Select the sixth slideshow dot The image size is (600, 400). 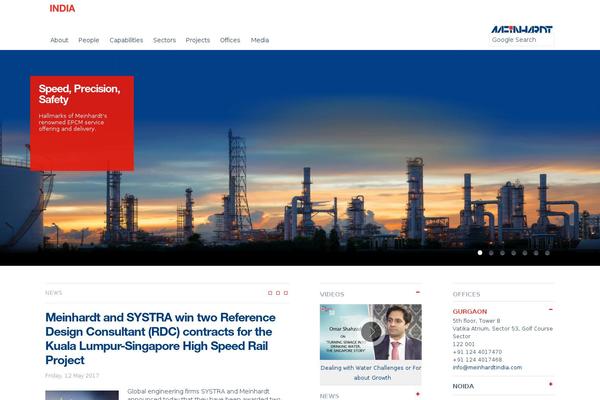point(536,253)
